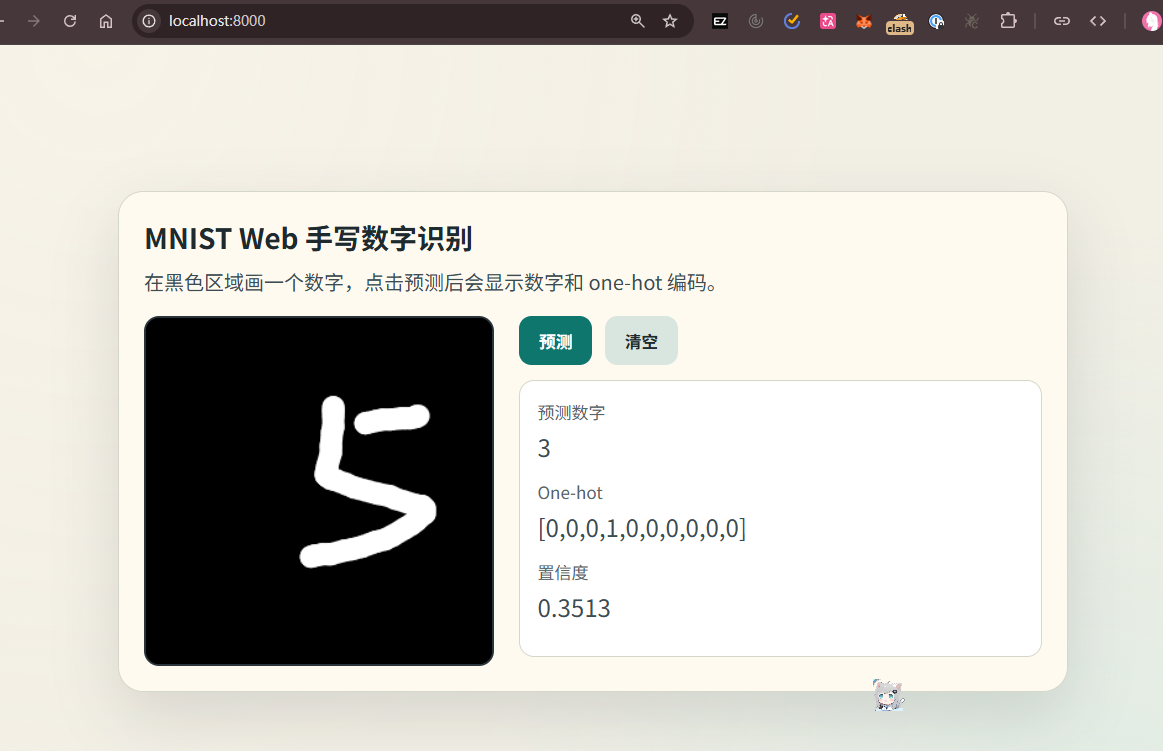Click the spiral extension icon

pos(756,21)
